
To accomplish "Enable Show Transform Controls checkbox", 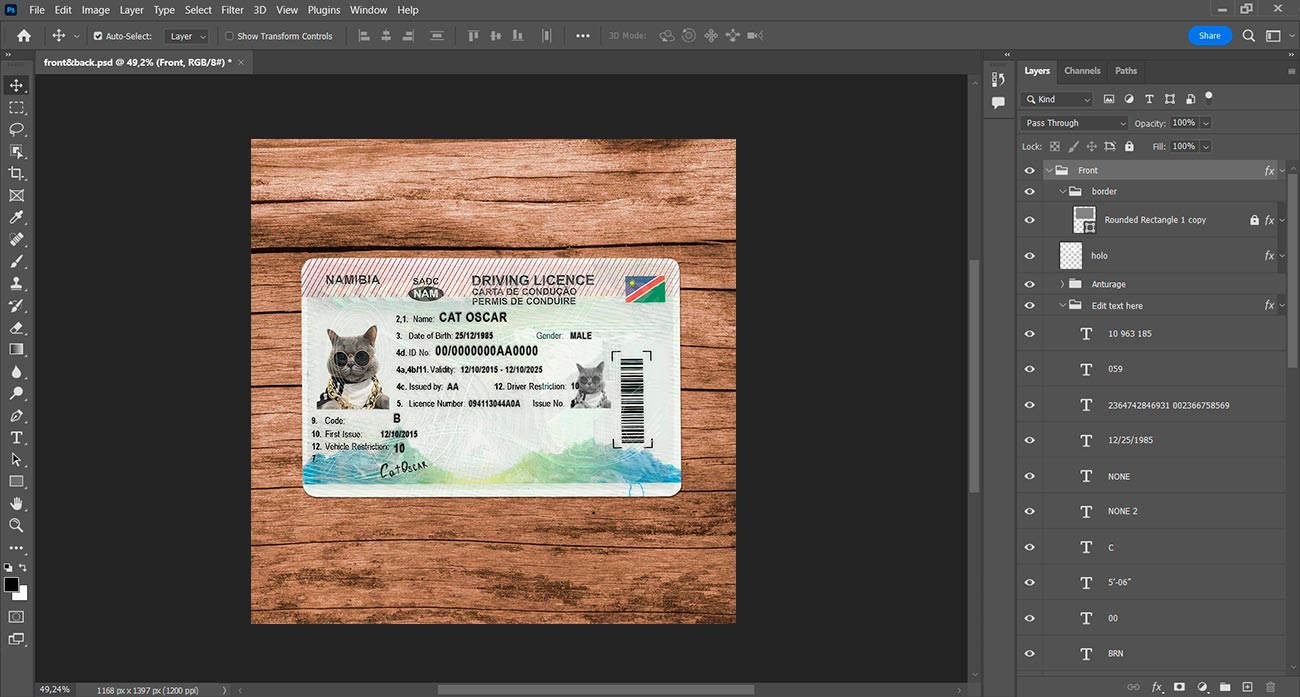I will (229, 36).
